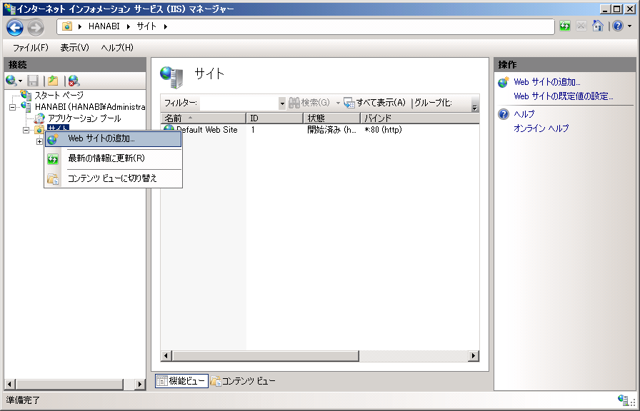Click the グループ化 label in filter bar
This screenshot has width=640, height=411.
click(433, 103)
